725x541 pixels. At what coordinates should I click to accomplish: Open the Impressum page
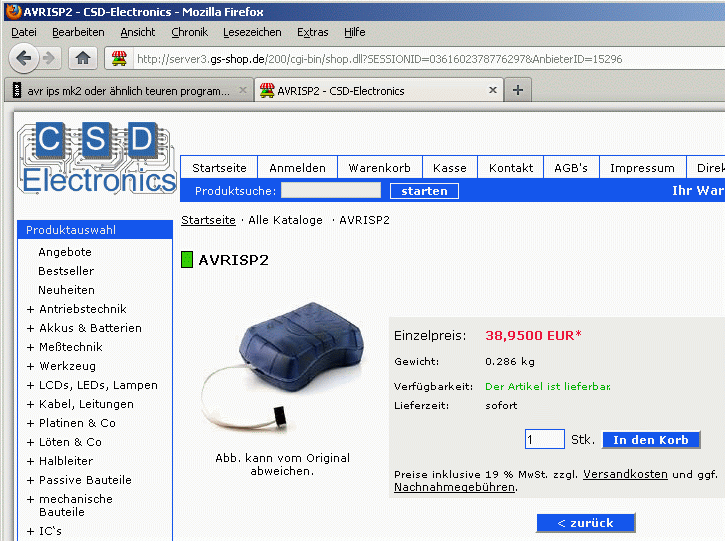point(642,168)
